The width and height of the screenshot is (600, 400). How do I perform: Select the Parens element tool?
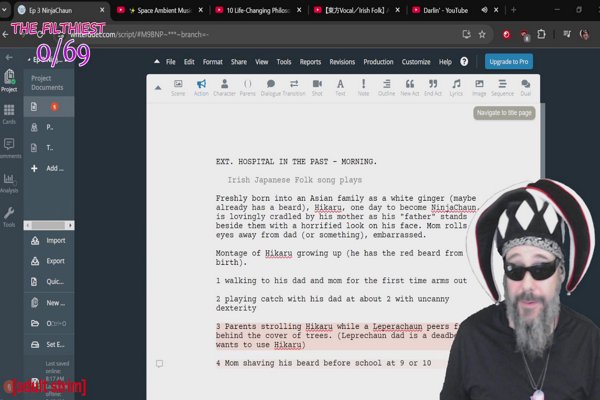(248, 88)
